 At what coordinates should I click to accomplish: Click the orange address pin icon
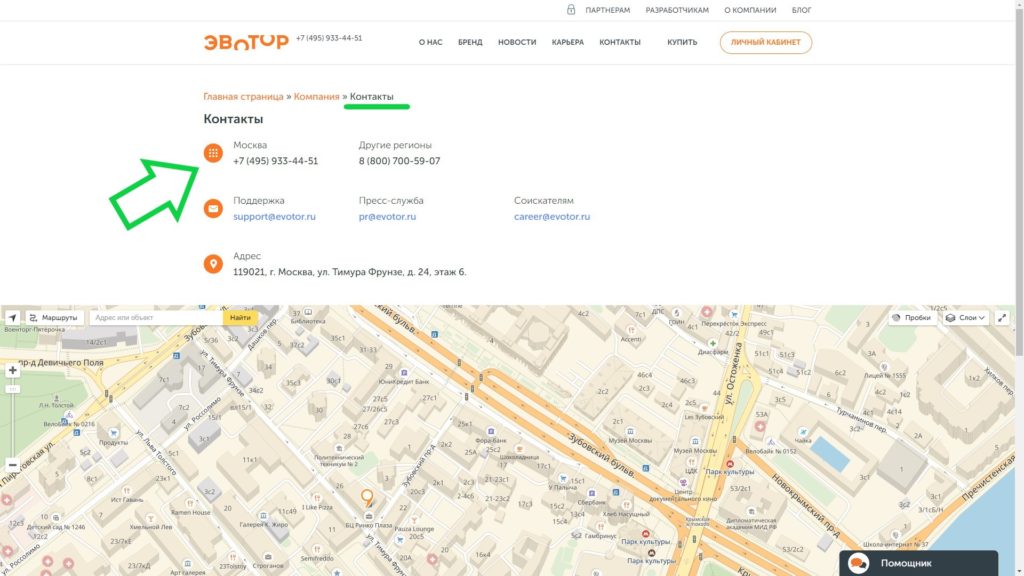pyautogui.click(x=213, y=264)
